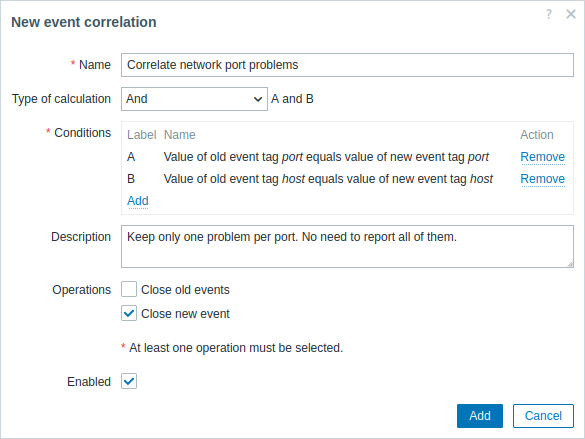Grab the Description textarea resize handle

[x=570, y=264]
